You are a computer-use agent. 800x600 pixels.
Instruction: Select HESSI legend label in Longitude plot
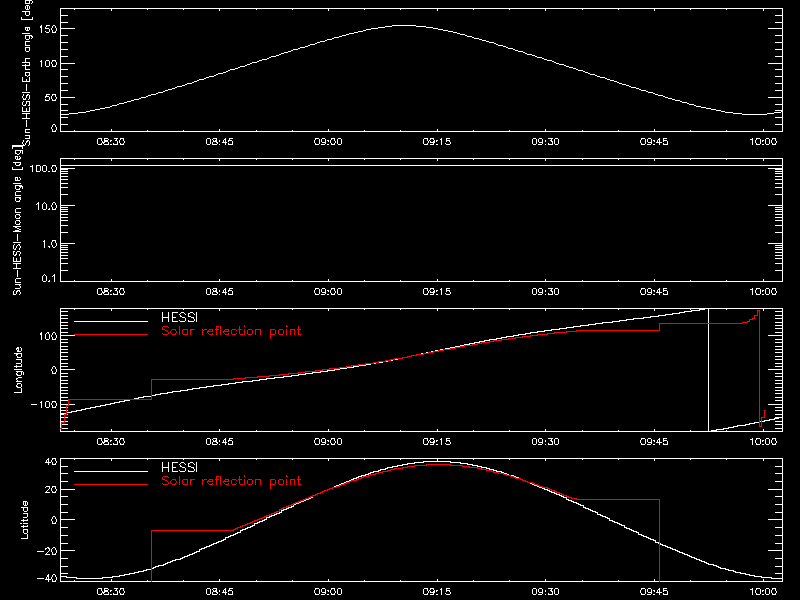coord(179,317)
